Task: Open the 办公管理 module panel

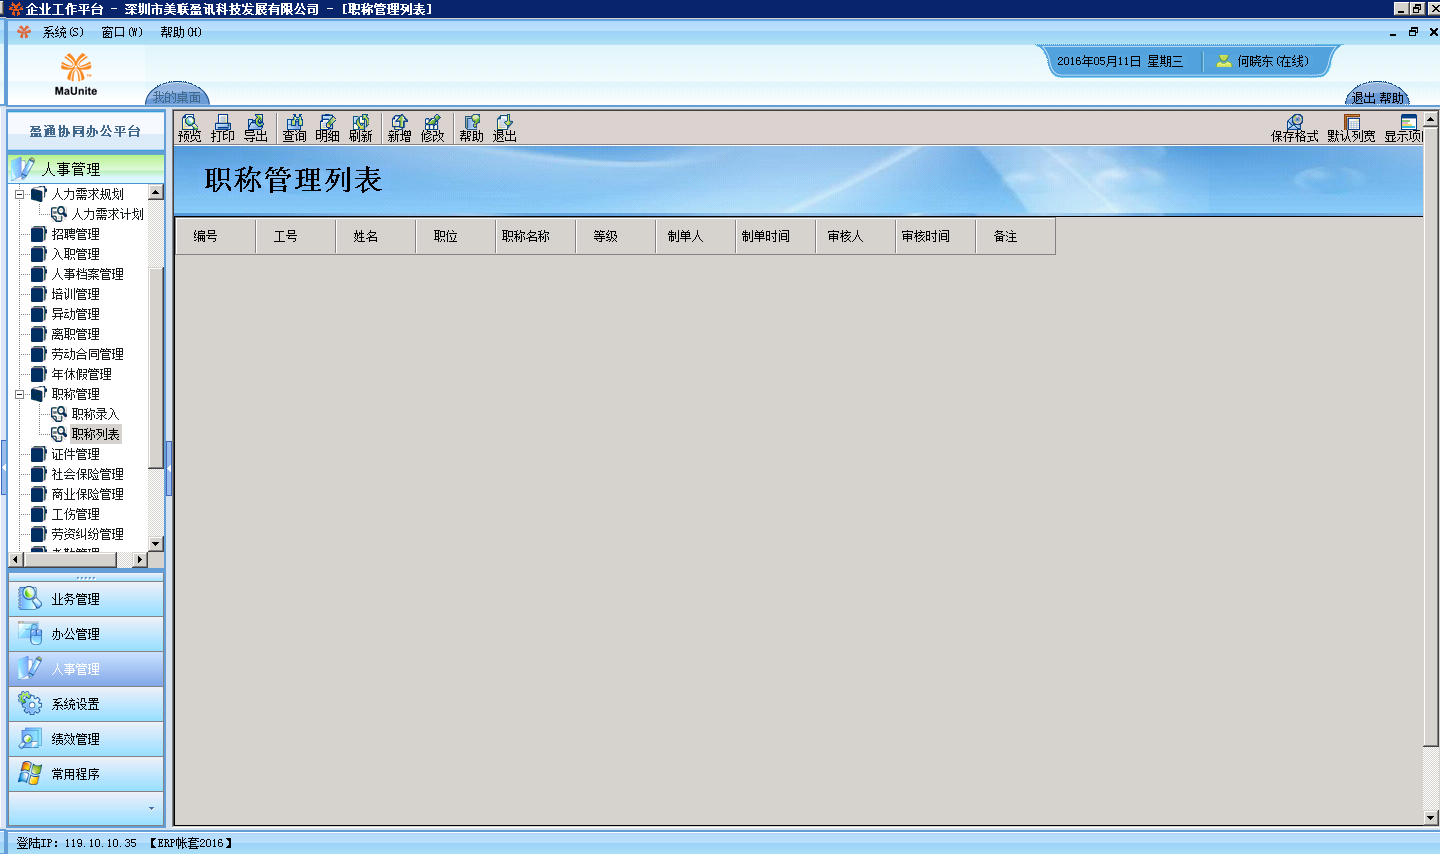Action: [x=86, y=634]
